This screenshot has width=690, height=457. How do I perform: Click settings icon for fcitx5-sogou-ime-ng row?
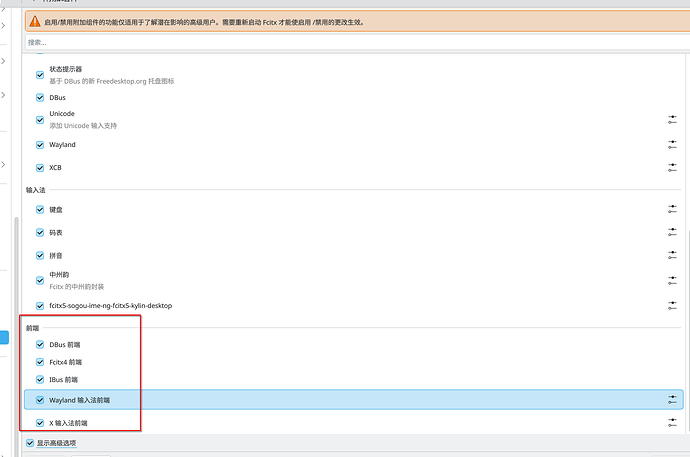tap(672, 305)
